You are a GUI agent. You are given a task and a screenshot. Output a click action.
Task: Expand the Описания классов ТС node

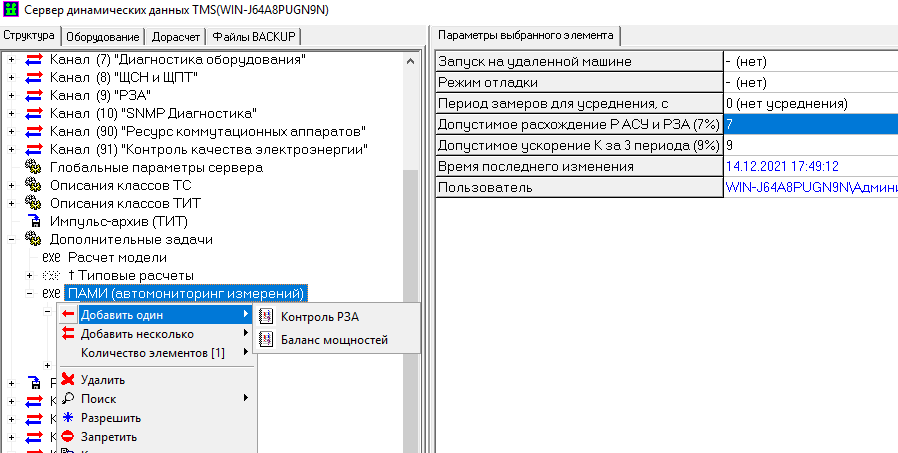click(x=11, y=186)
